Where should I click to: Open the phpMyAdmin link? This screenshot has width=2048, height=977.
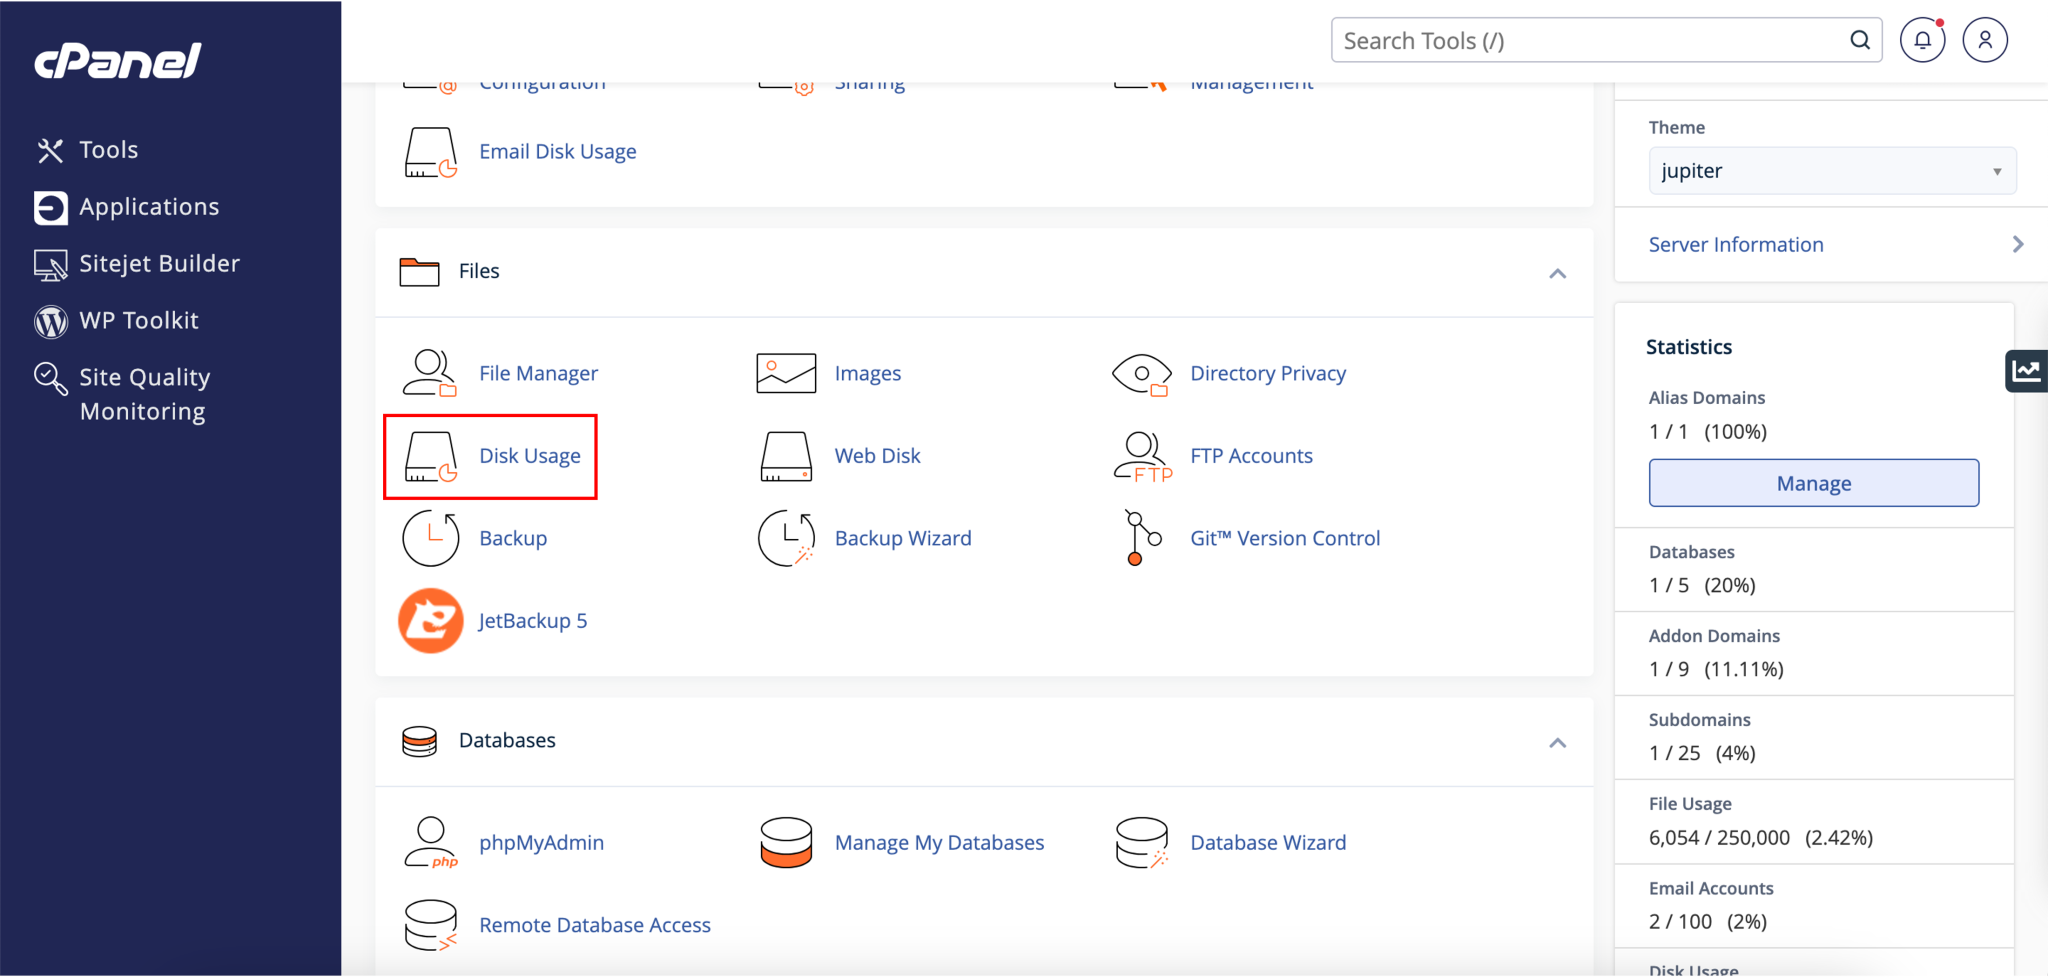541,842
